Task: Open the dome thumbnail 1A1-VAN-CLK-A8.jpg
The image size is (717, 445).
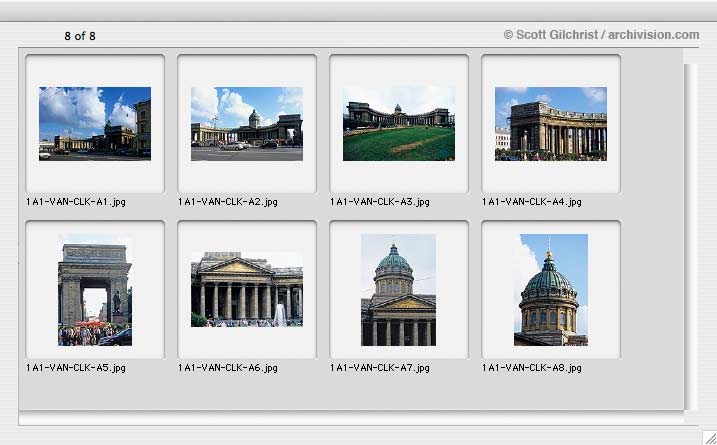Action: [551, 290]
